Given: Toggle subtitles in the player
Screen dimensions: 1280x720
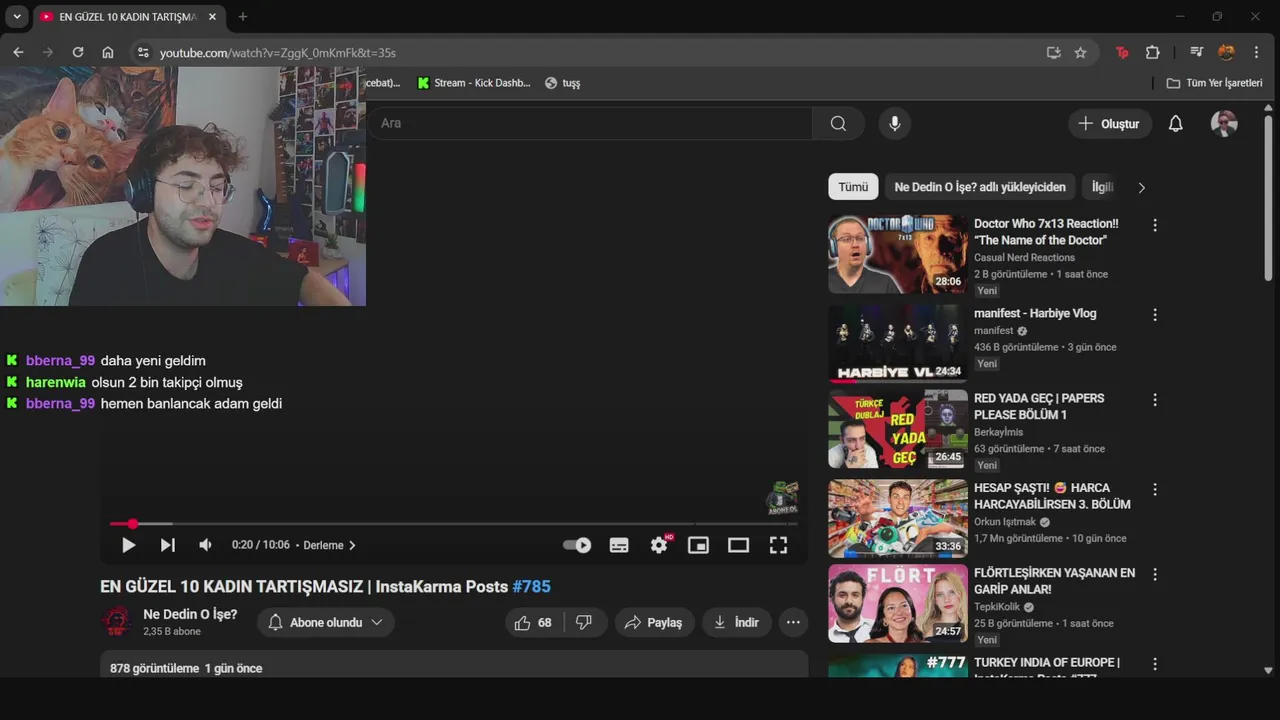Looking at the screenshot, I should (619, 545).
